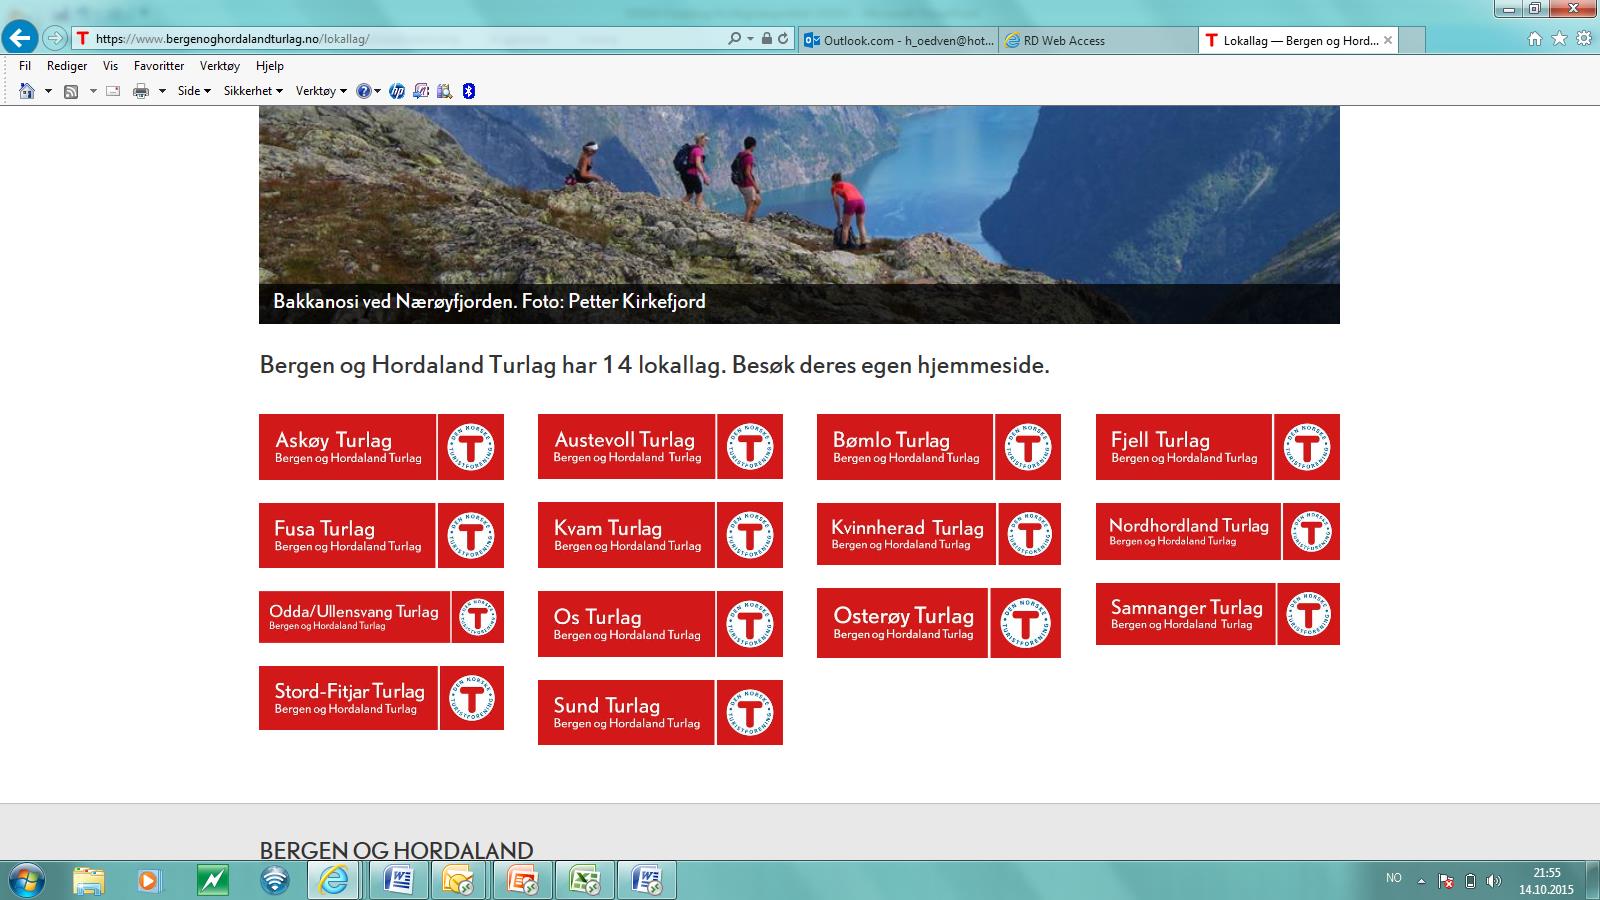The width and height of the screenshot is (1600, 900).
Task: Open the Verktøy dropdown in command bar
Action: click(321, 91)
